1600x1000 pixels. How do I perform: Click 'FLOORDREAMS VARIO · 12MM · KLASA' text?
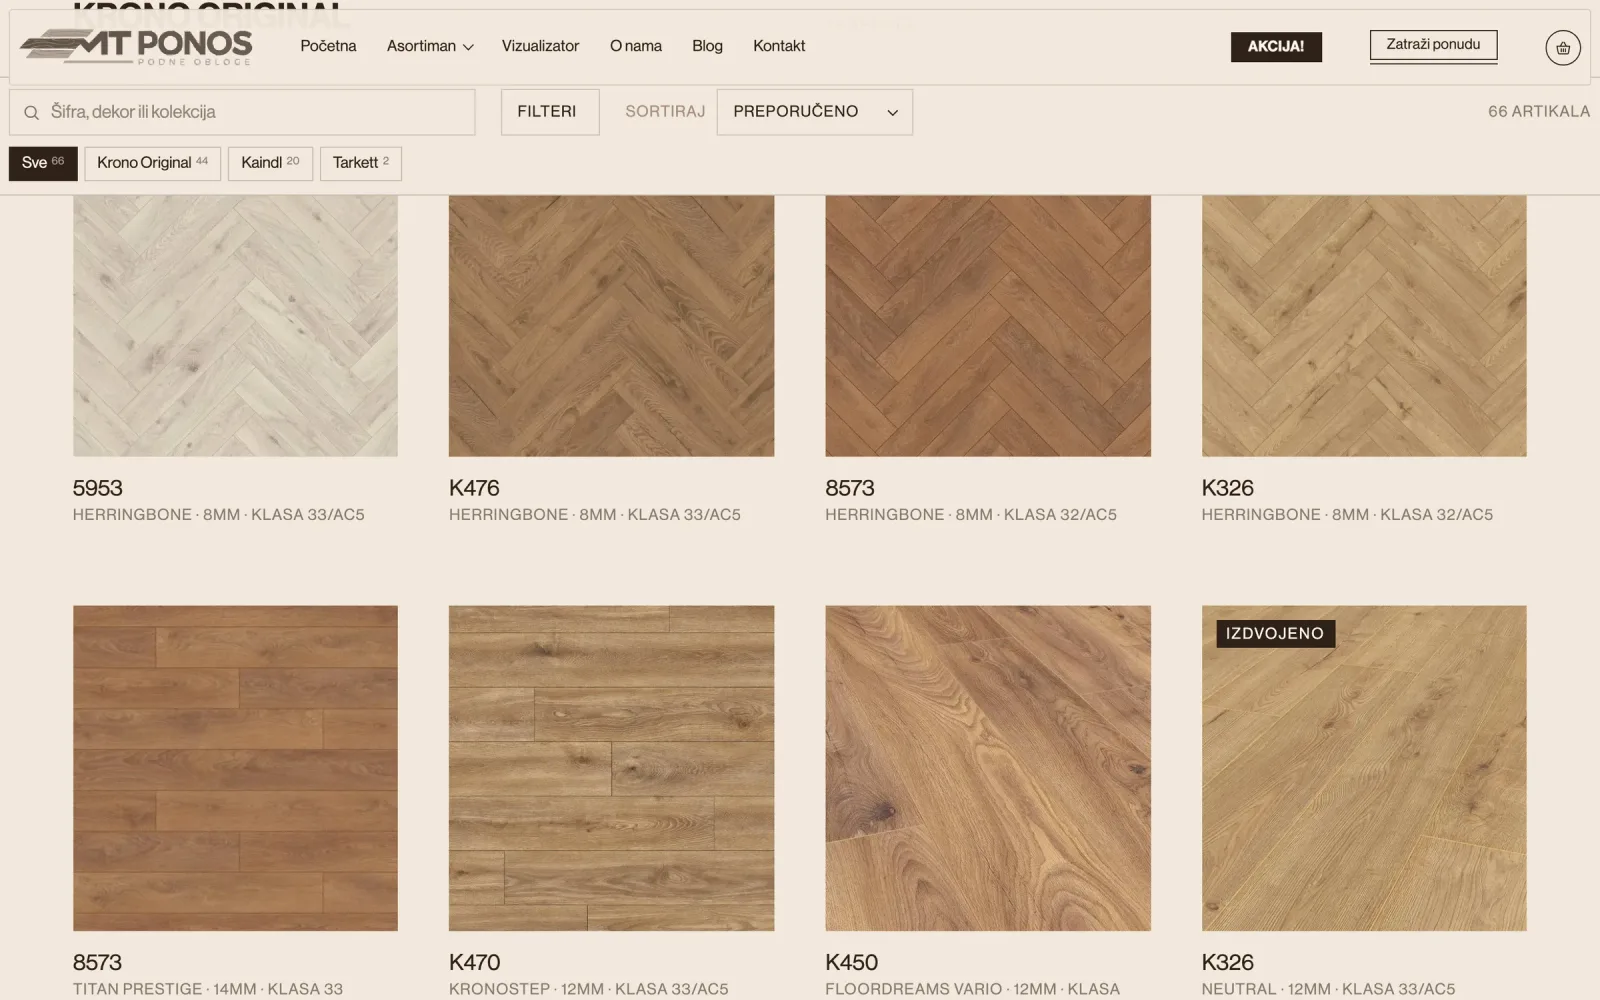click(973, 989)
